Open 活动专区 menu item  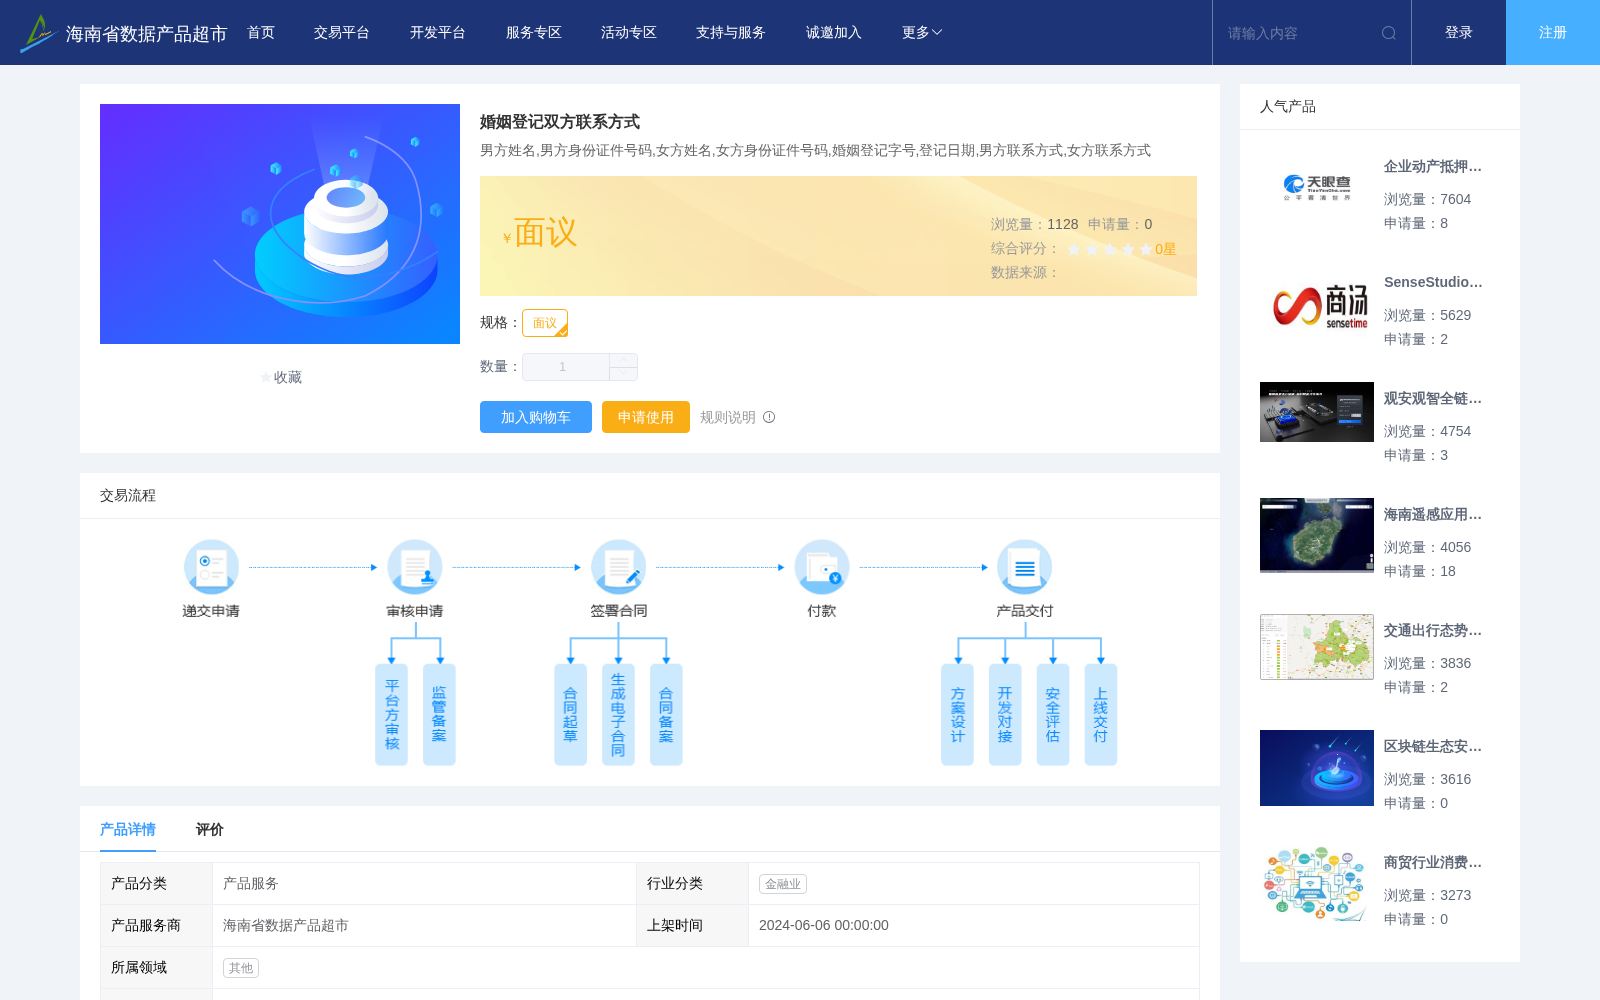(x=629, y=33)
